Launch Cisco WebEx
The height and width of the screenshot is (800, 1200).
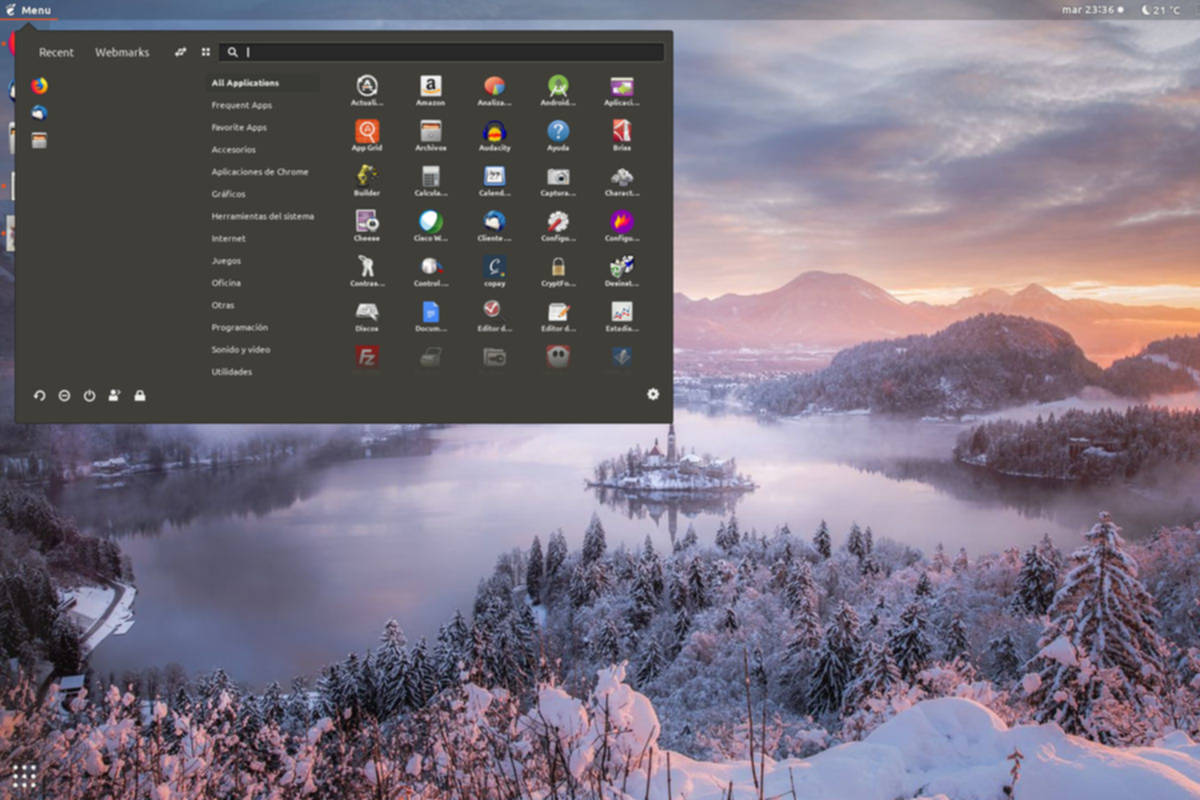point(430,222)
